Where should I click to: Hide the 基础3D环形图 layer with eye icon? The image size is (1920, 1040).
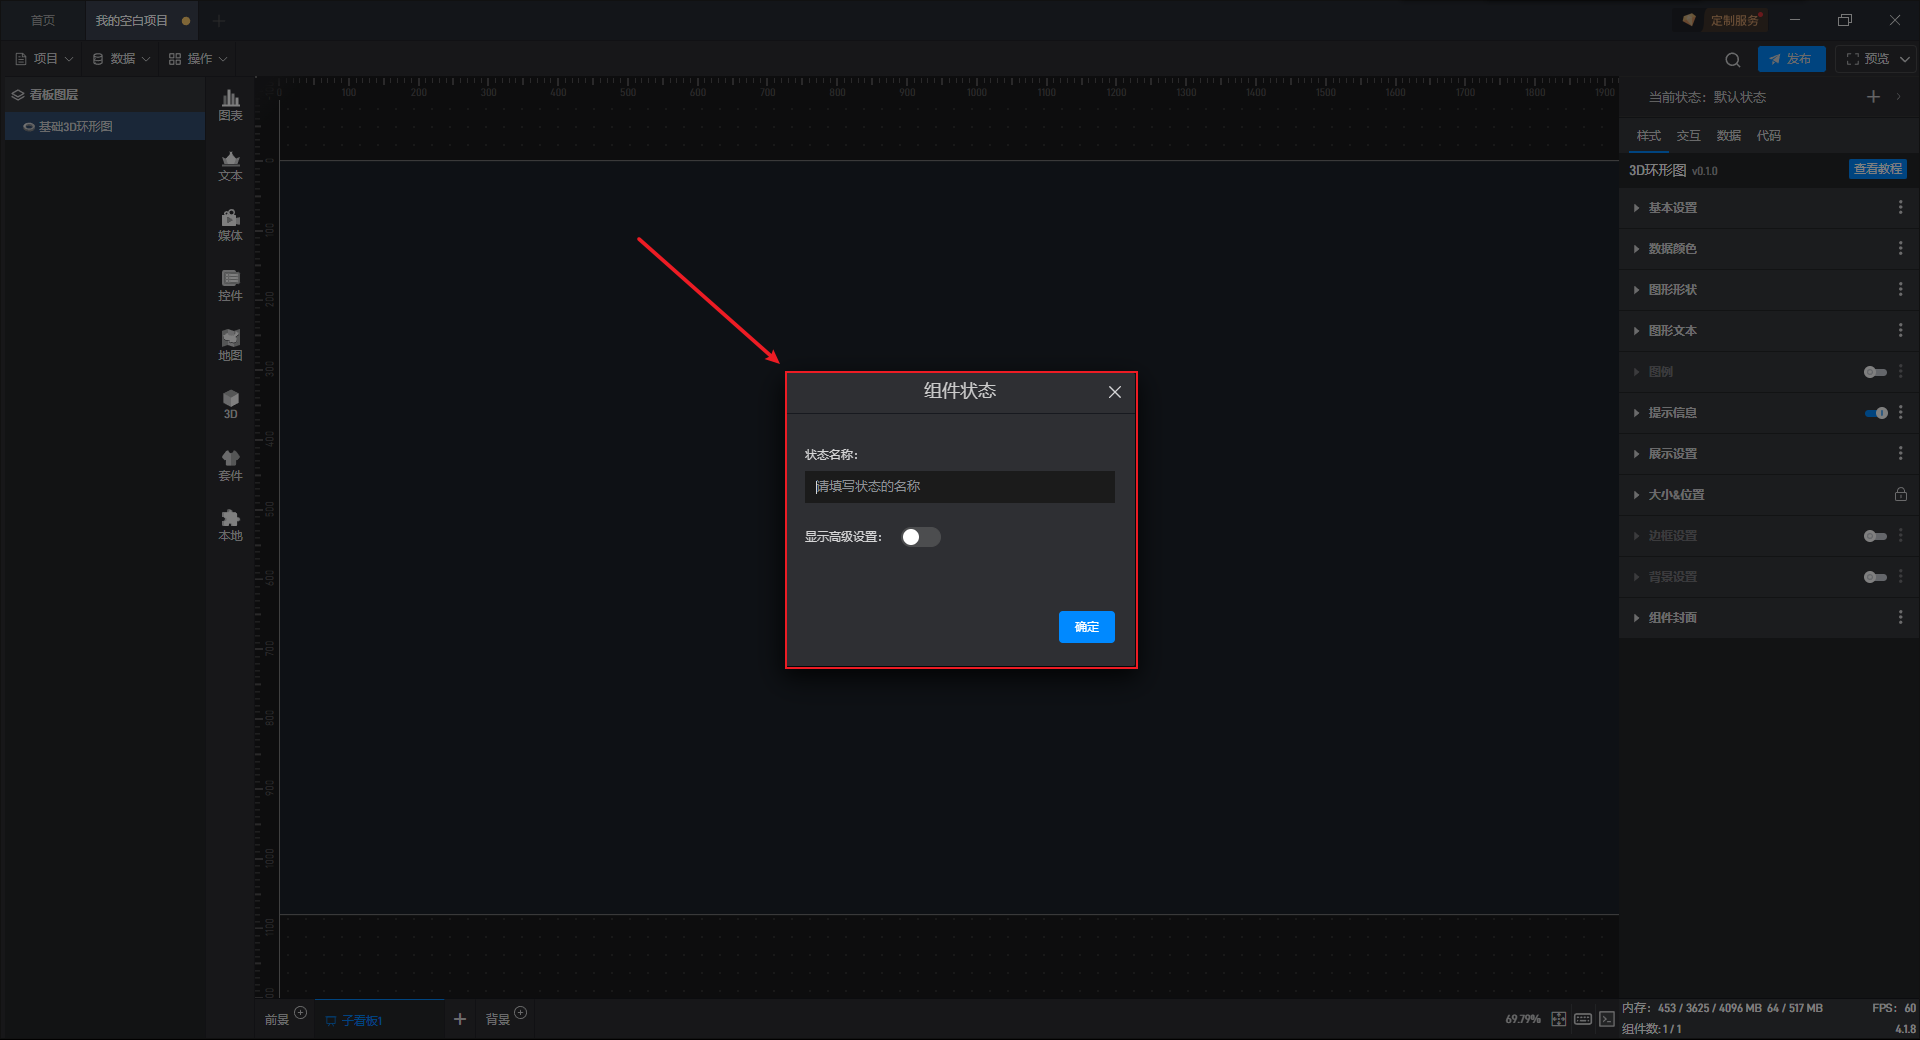click(x=29, y=127)
